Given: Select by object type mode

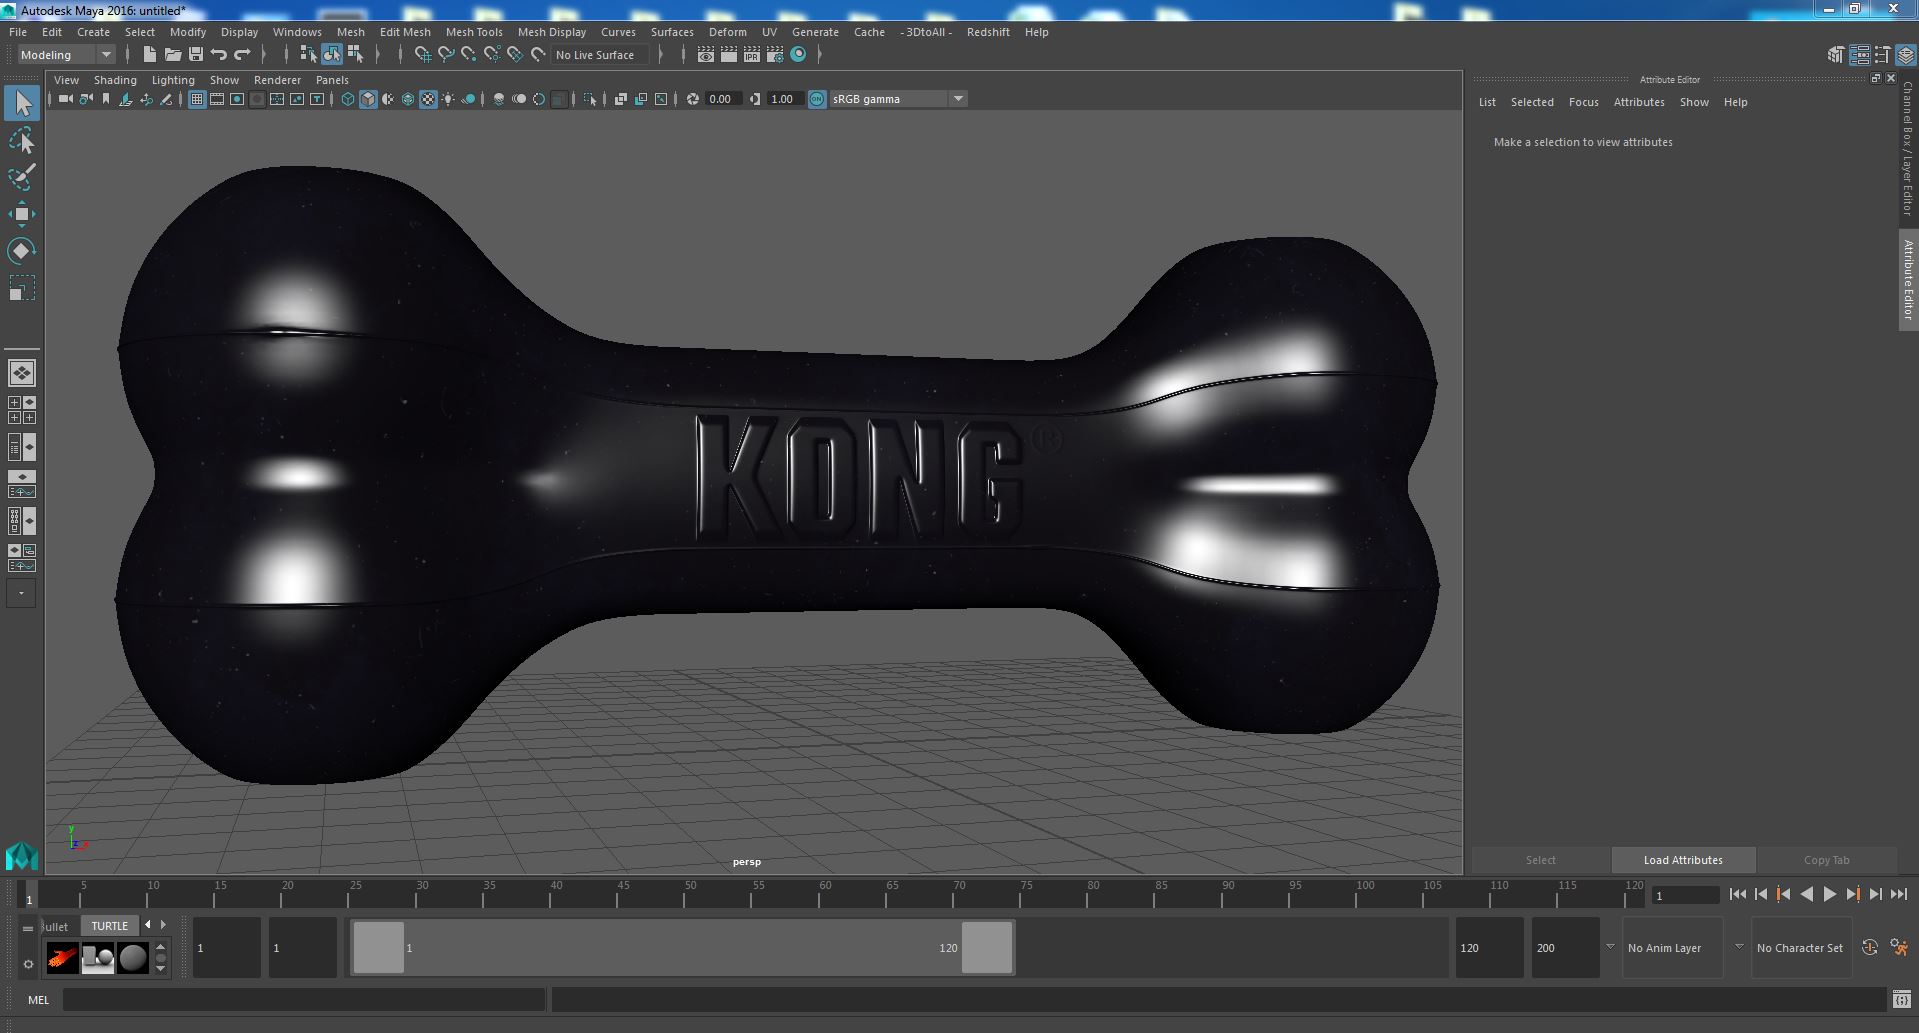Looking at the screenshot, I should point(331,54).
